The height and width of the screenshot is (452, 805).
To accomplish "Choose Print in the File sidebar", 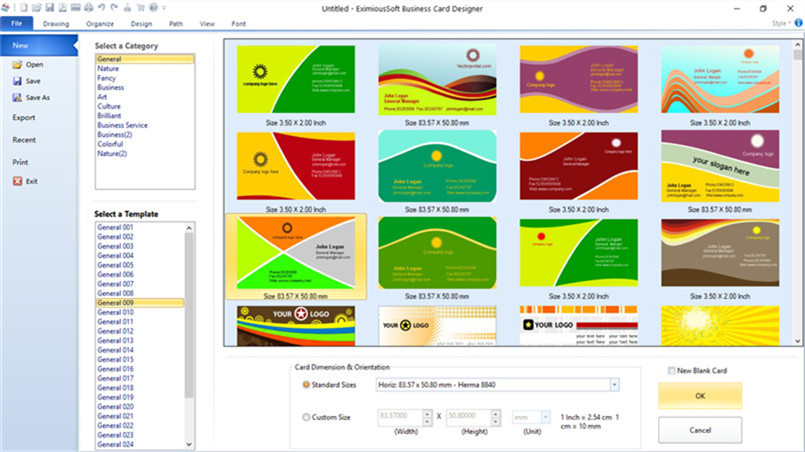I will 20,162.
